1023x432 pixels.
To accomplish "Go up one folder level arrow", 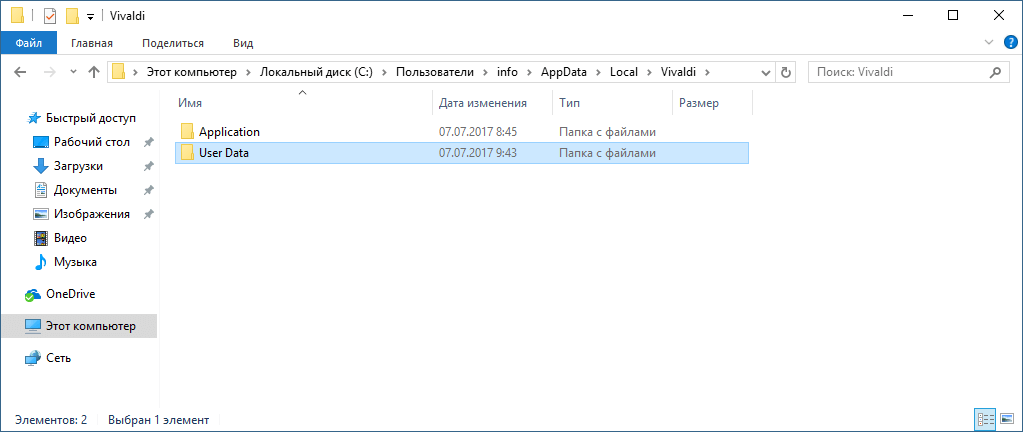I will click(93, 72).
